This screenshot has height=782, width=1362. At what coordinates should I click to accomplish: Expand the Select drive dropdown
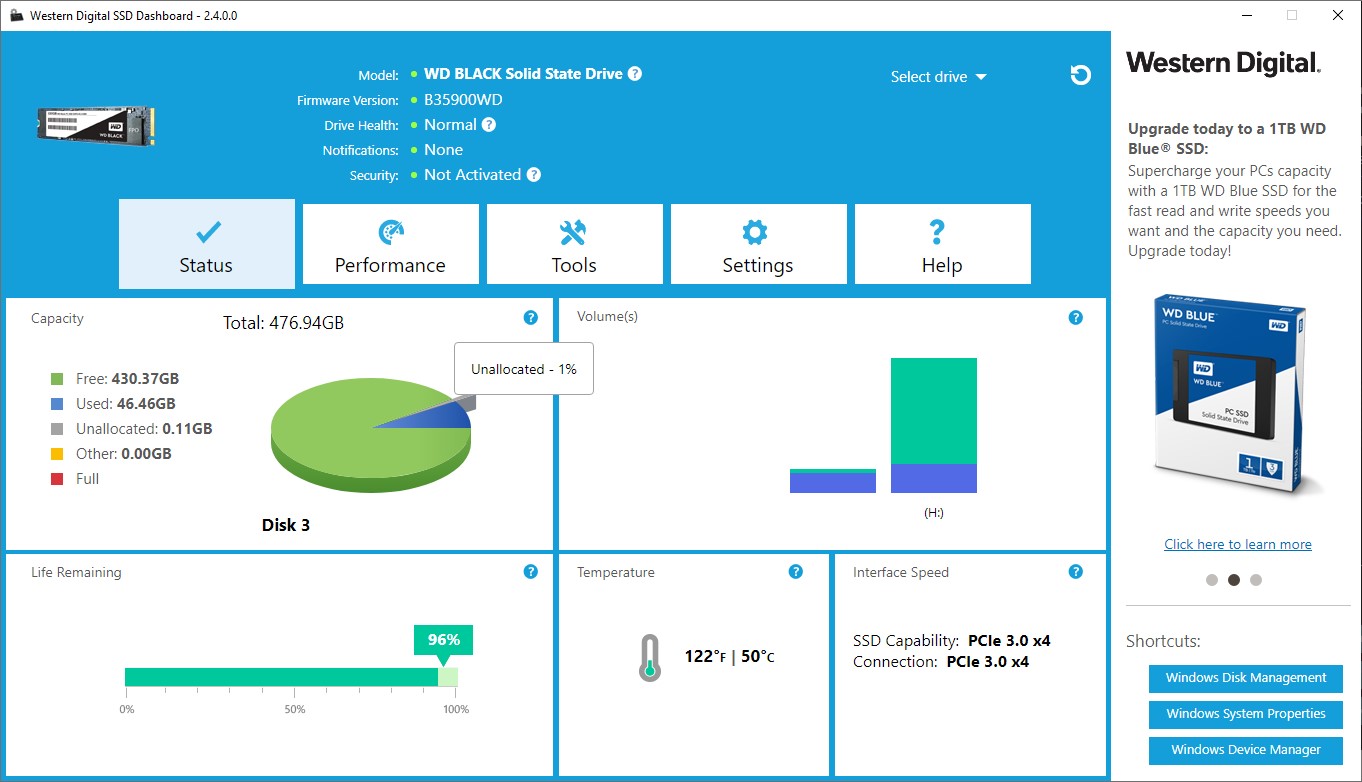click(x=938, y=77)
